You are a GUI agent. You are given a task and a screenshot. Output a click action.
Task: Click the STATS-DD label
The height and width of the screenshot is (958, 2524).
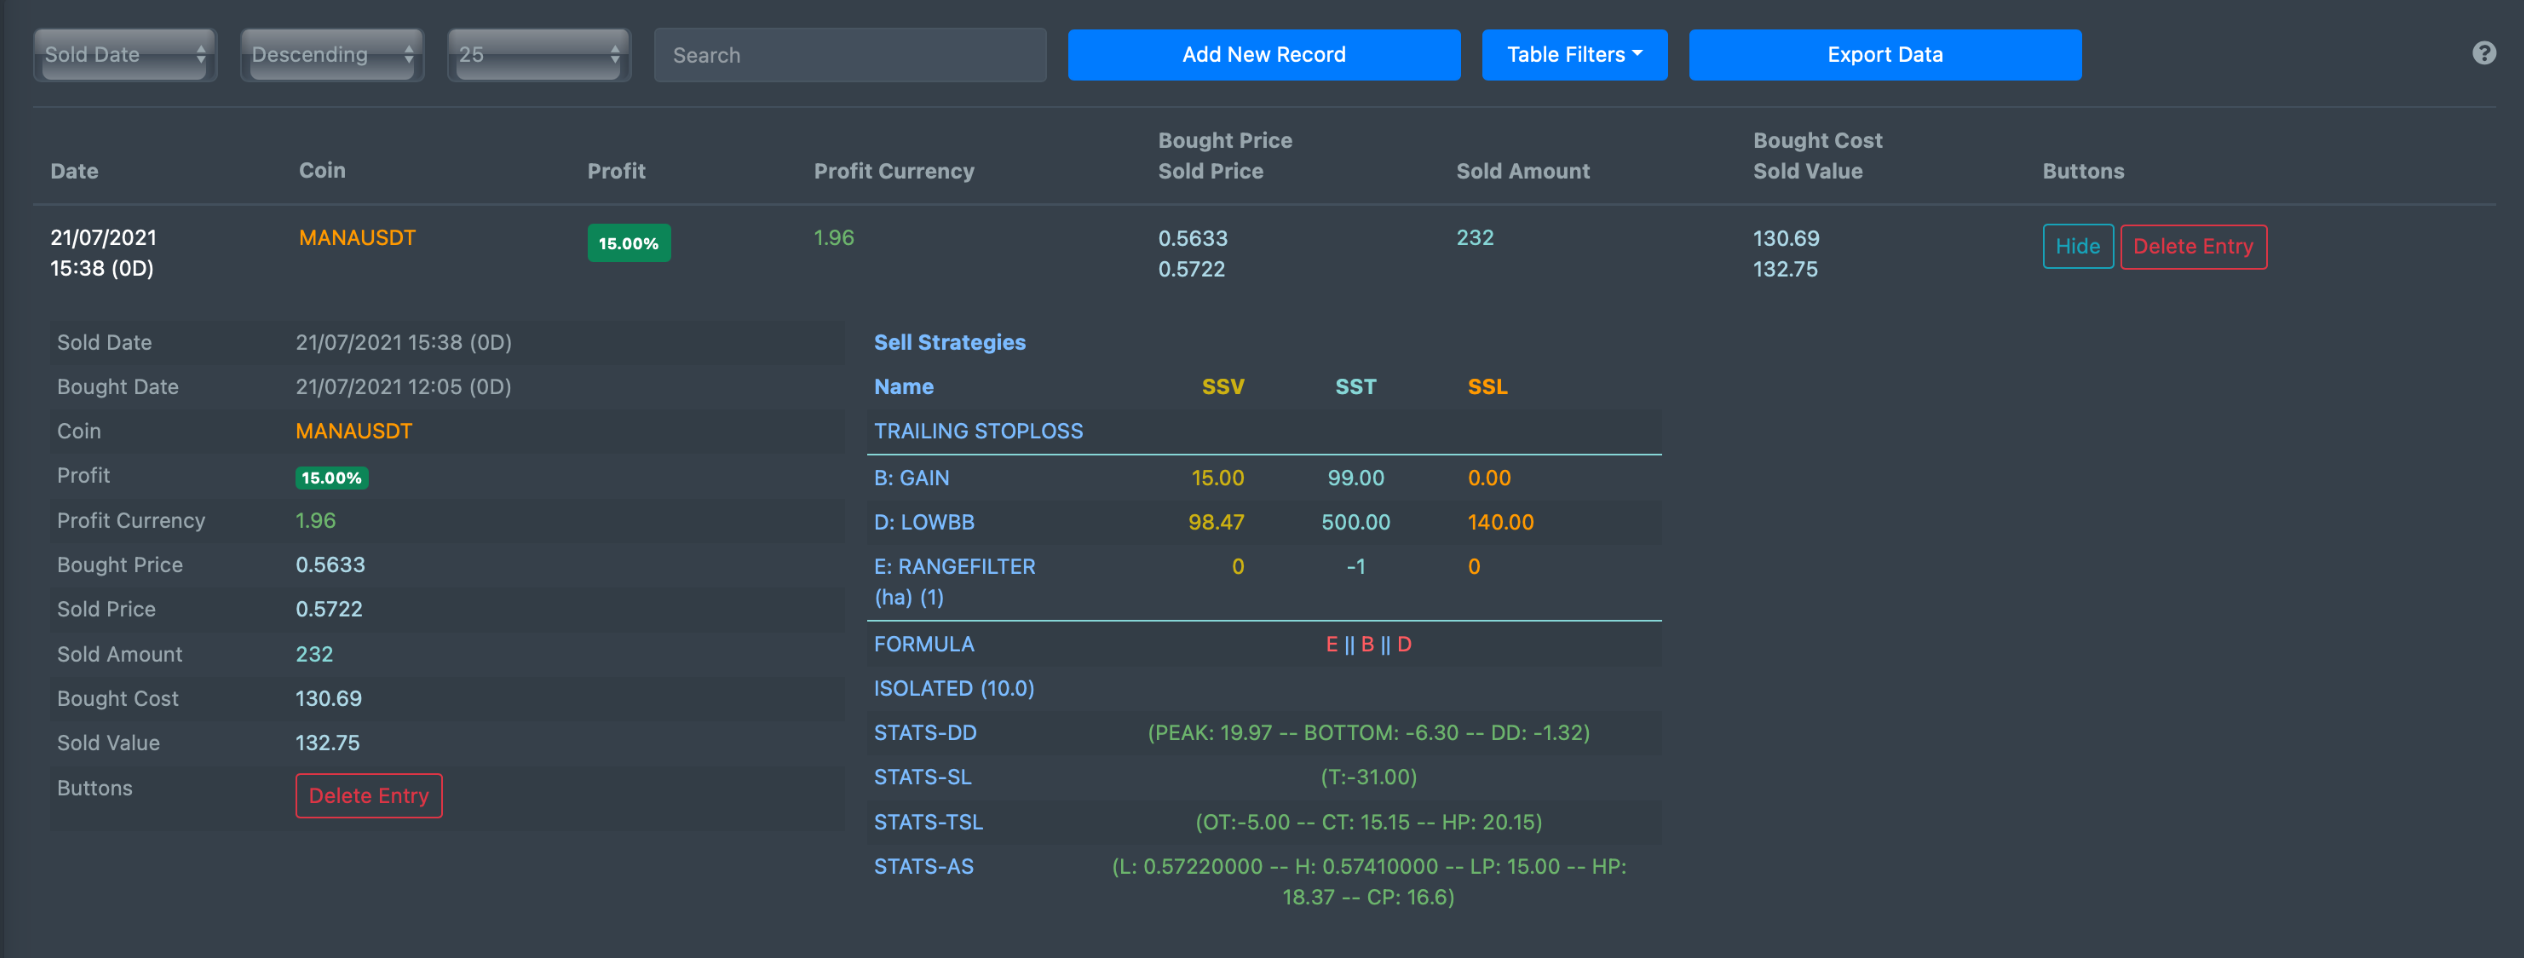925,733
